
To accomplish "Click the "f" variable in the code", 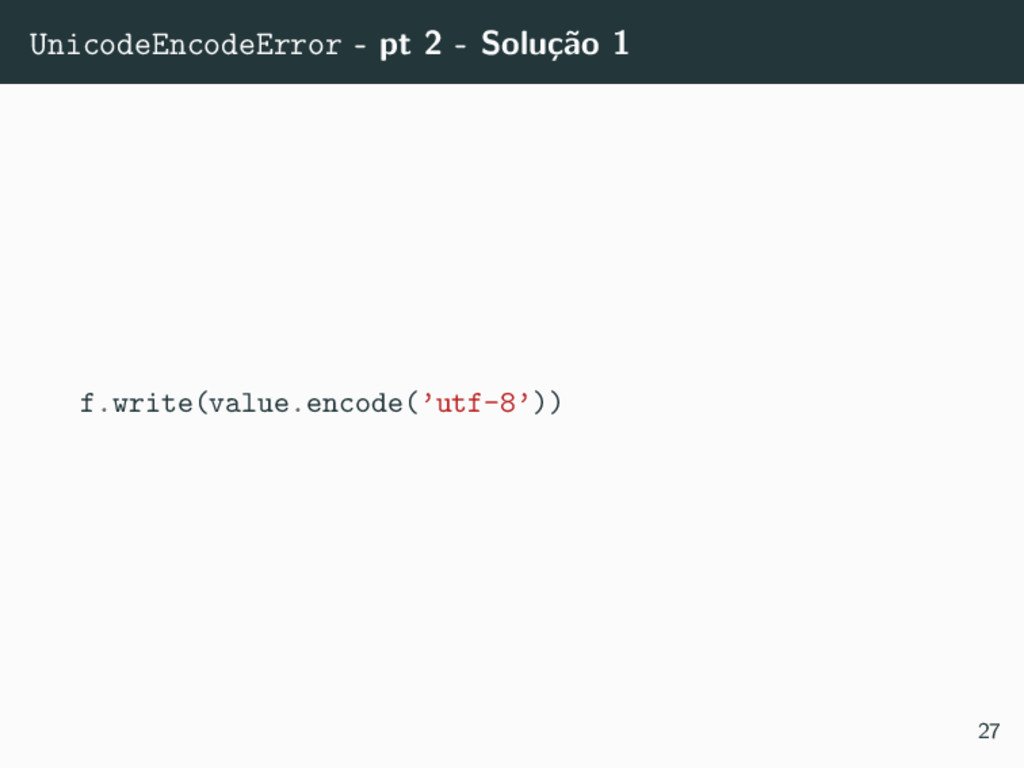I will 87,403.
